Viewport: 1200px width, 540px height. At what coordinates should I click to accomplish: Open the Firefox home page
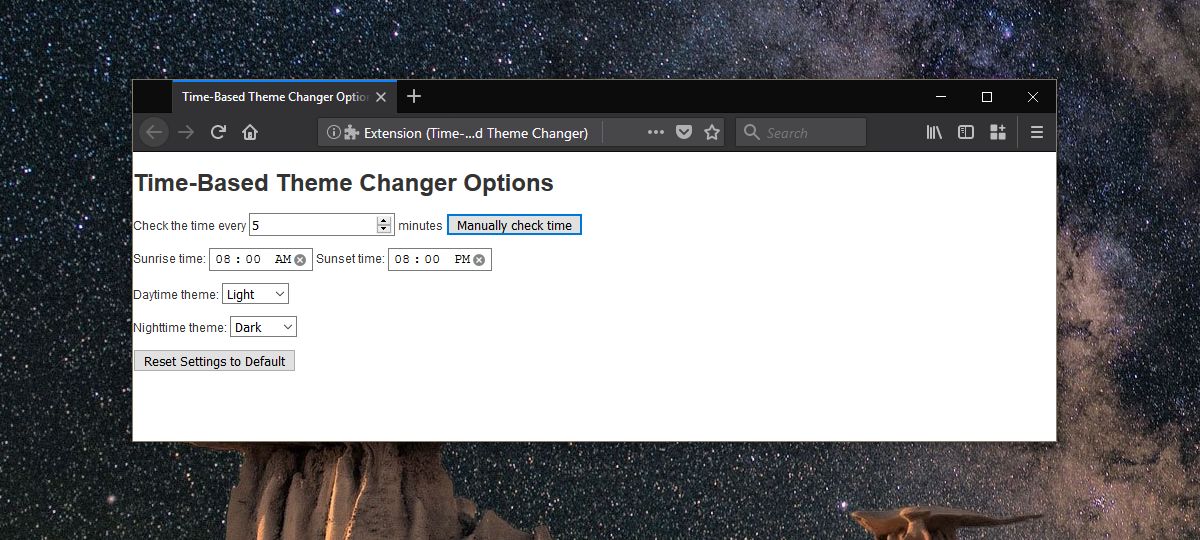click(x=250, y=132)
